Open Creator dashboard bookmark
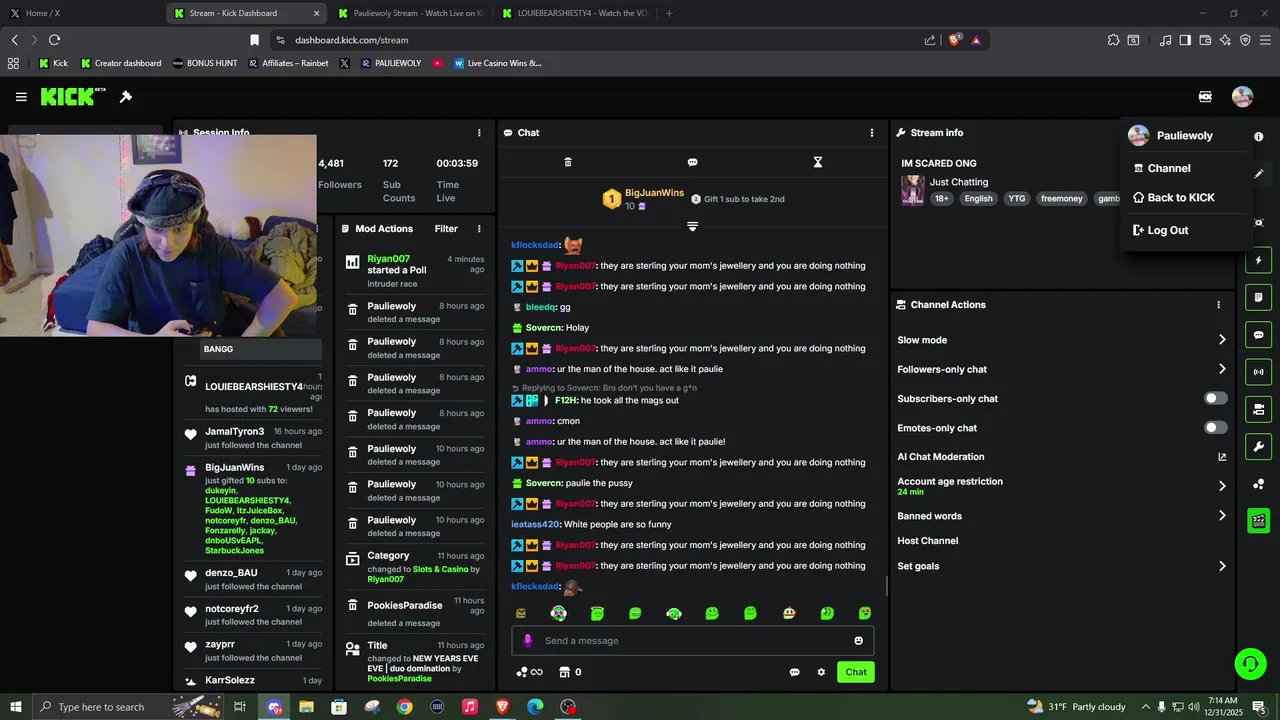This screenshot has width=1280, height=720. [x=121, y=63]
